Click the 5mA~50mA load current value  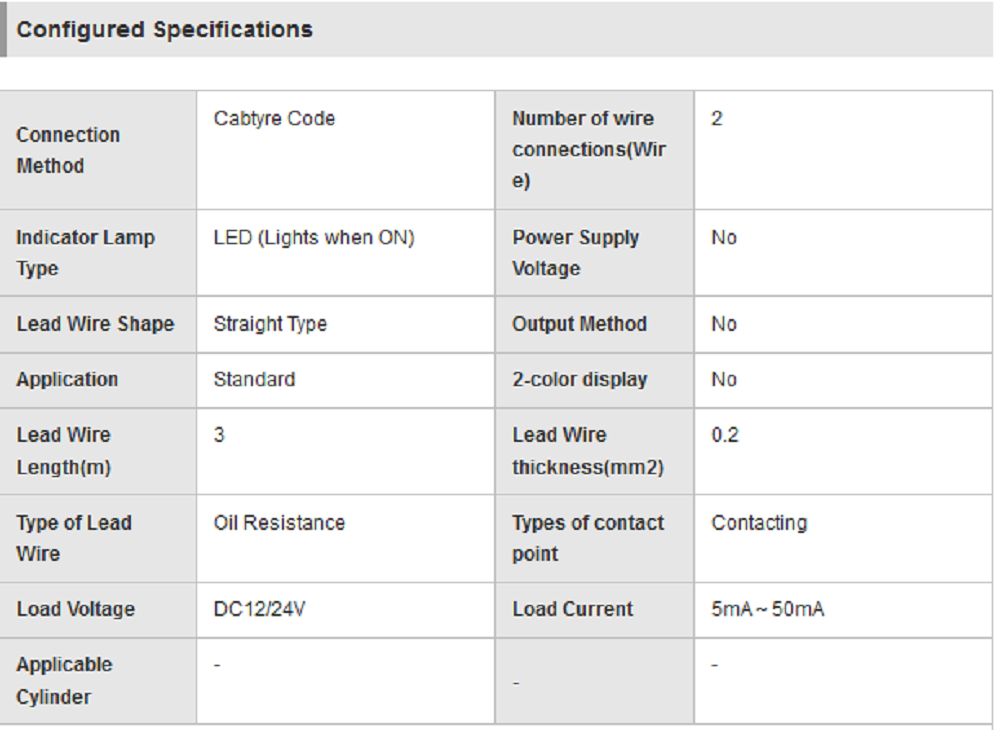pos(767,609)
